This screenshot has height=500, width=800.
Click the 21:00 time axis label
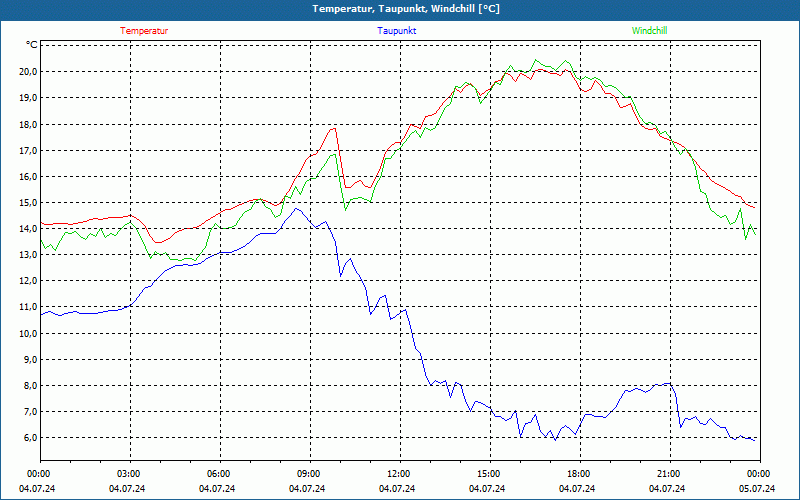(x=670, y=474)
